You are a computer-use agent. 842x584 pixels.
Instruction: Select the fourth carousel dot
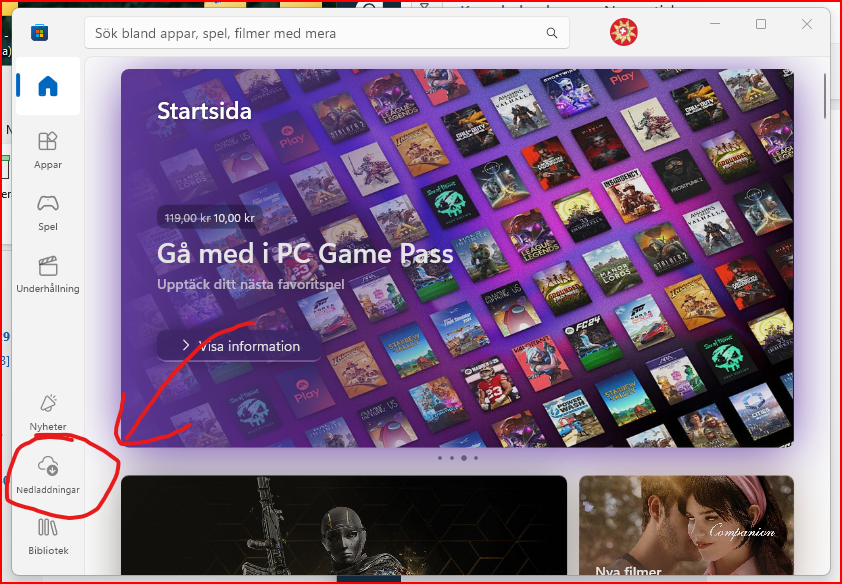tap(476, 458)
